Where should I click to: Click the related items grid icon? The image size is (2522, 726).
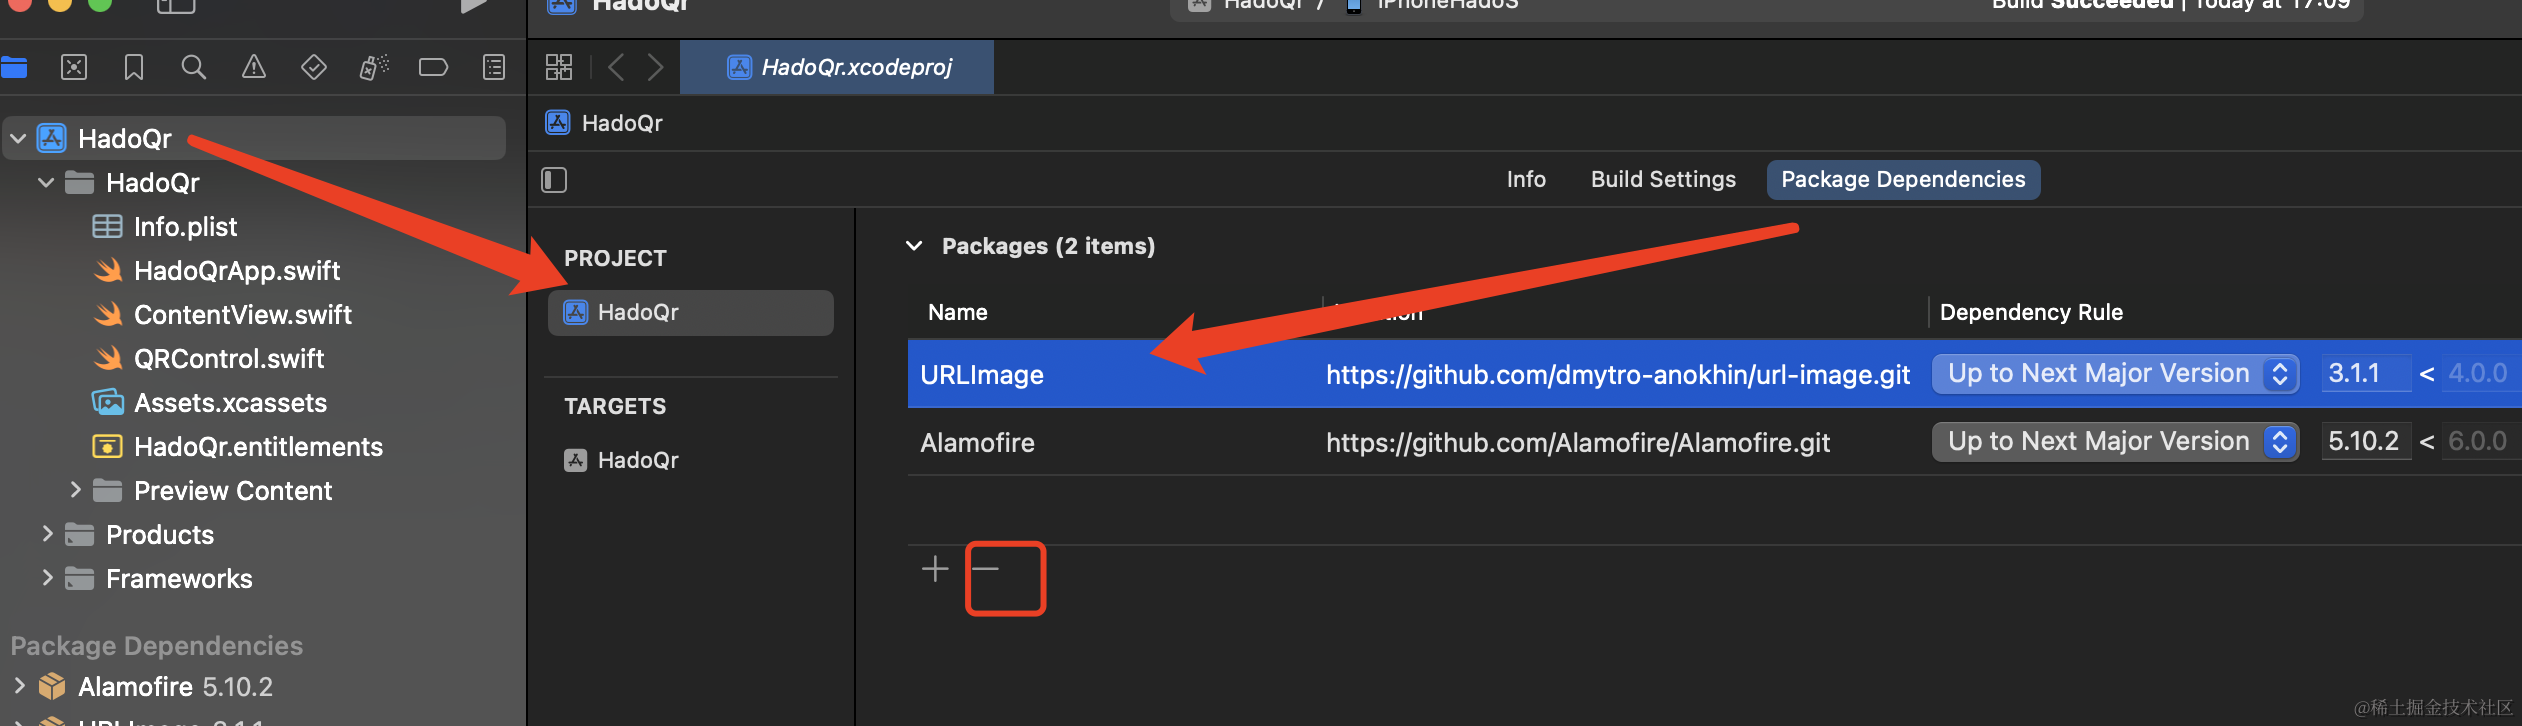[559, 68]
